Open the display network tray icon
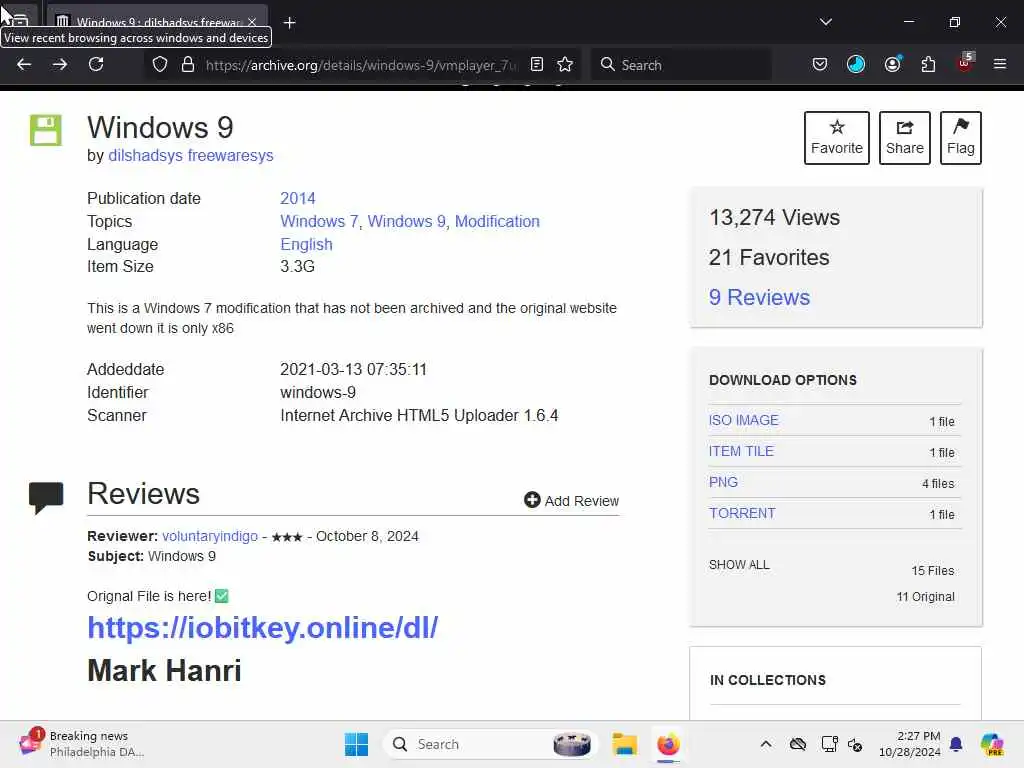1024x768 pixels. [829, 744]
